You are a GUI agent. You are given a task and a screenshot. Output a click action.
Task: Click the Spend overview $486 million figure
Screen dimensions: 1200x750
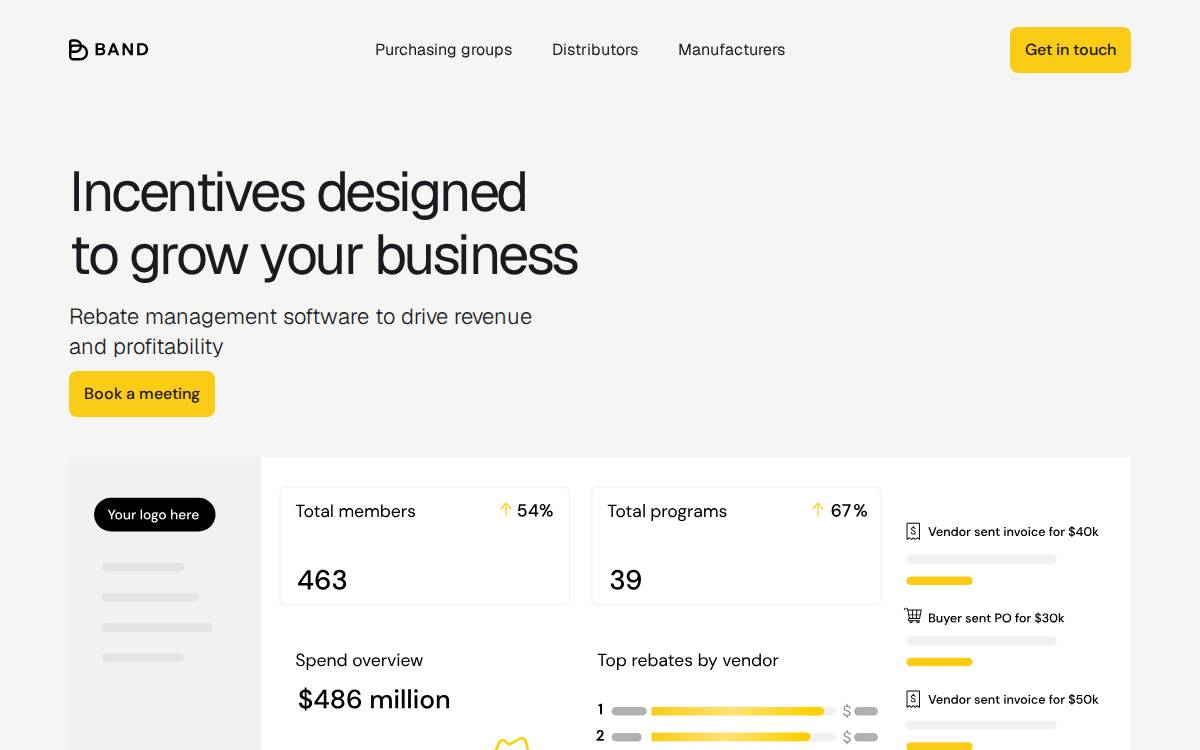(x=374, y=699)
